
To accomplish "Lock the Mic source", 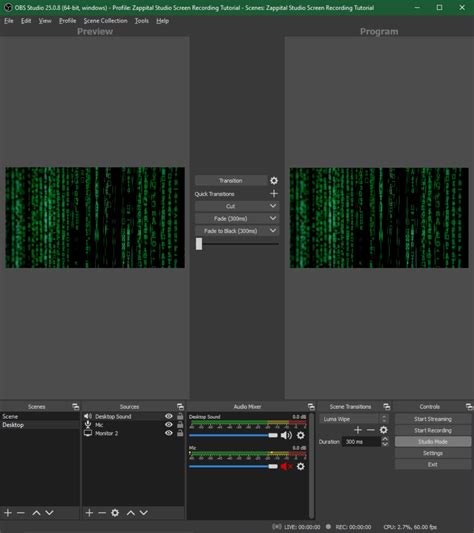I will tap(180, 425).
